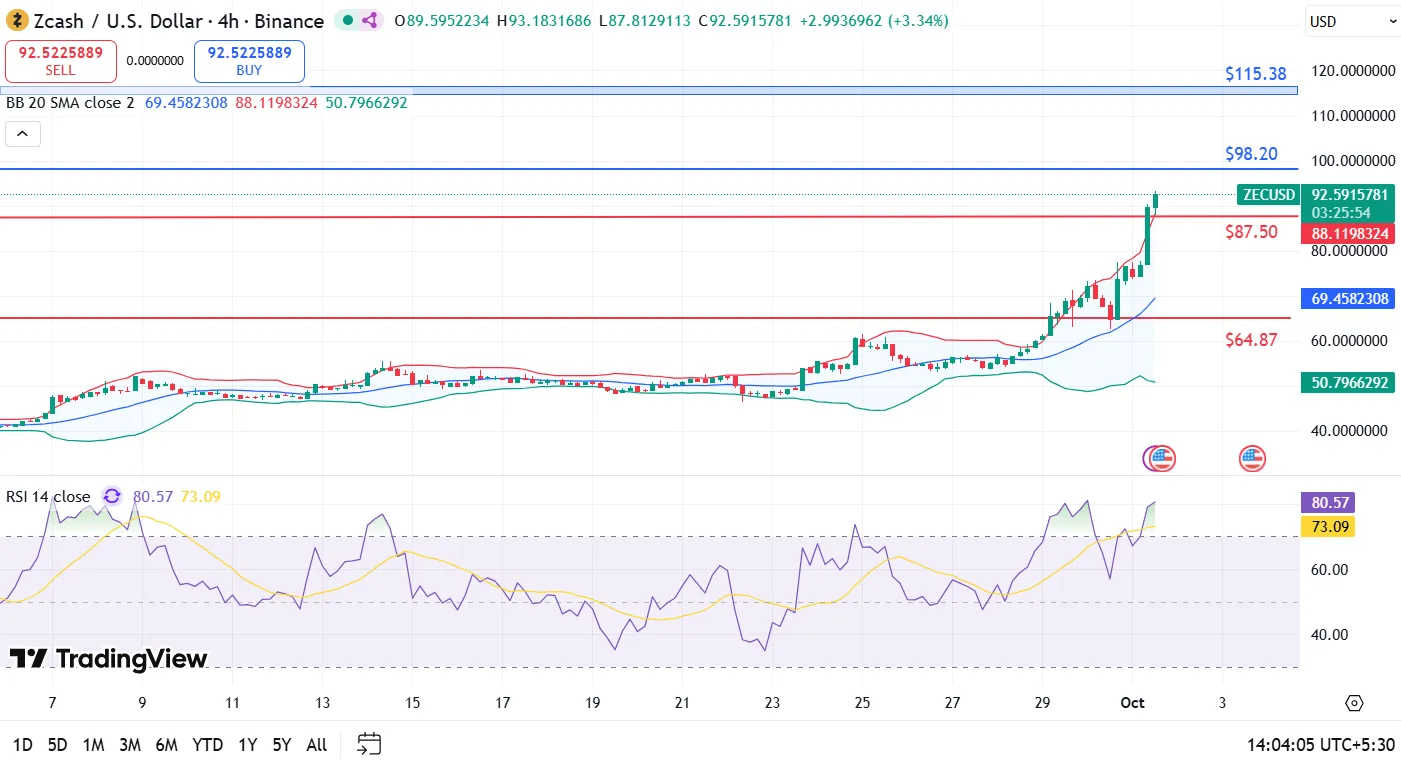The image size is (1401, 769).
Task: Select the 1D time range
Action: (22, 745)
